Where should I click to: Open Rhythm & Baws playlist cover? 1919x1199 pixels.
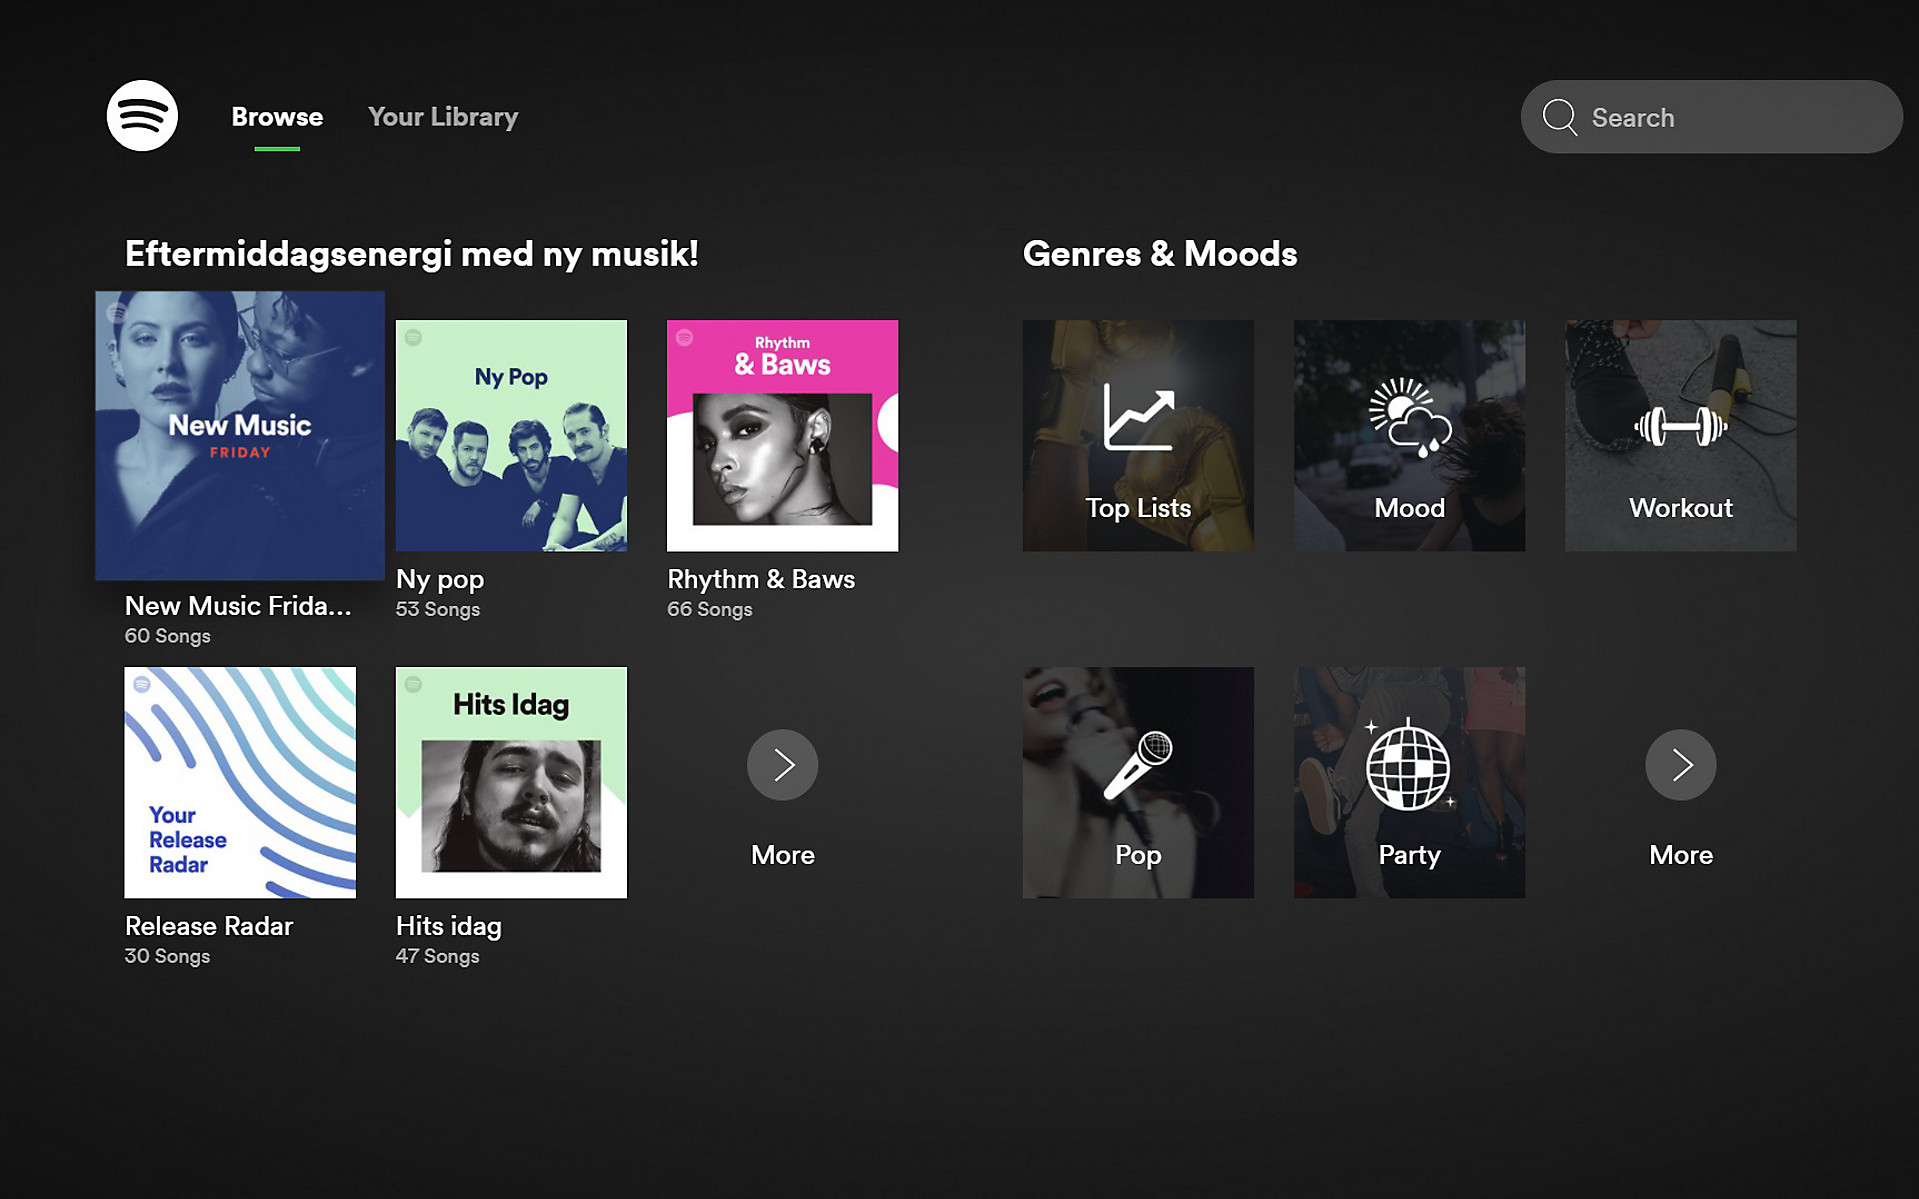pos(782,435)
